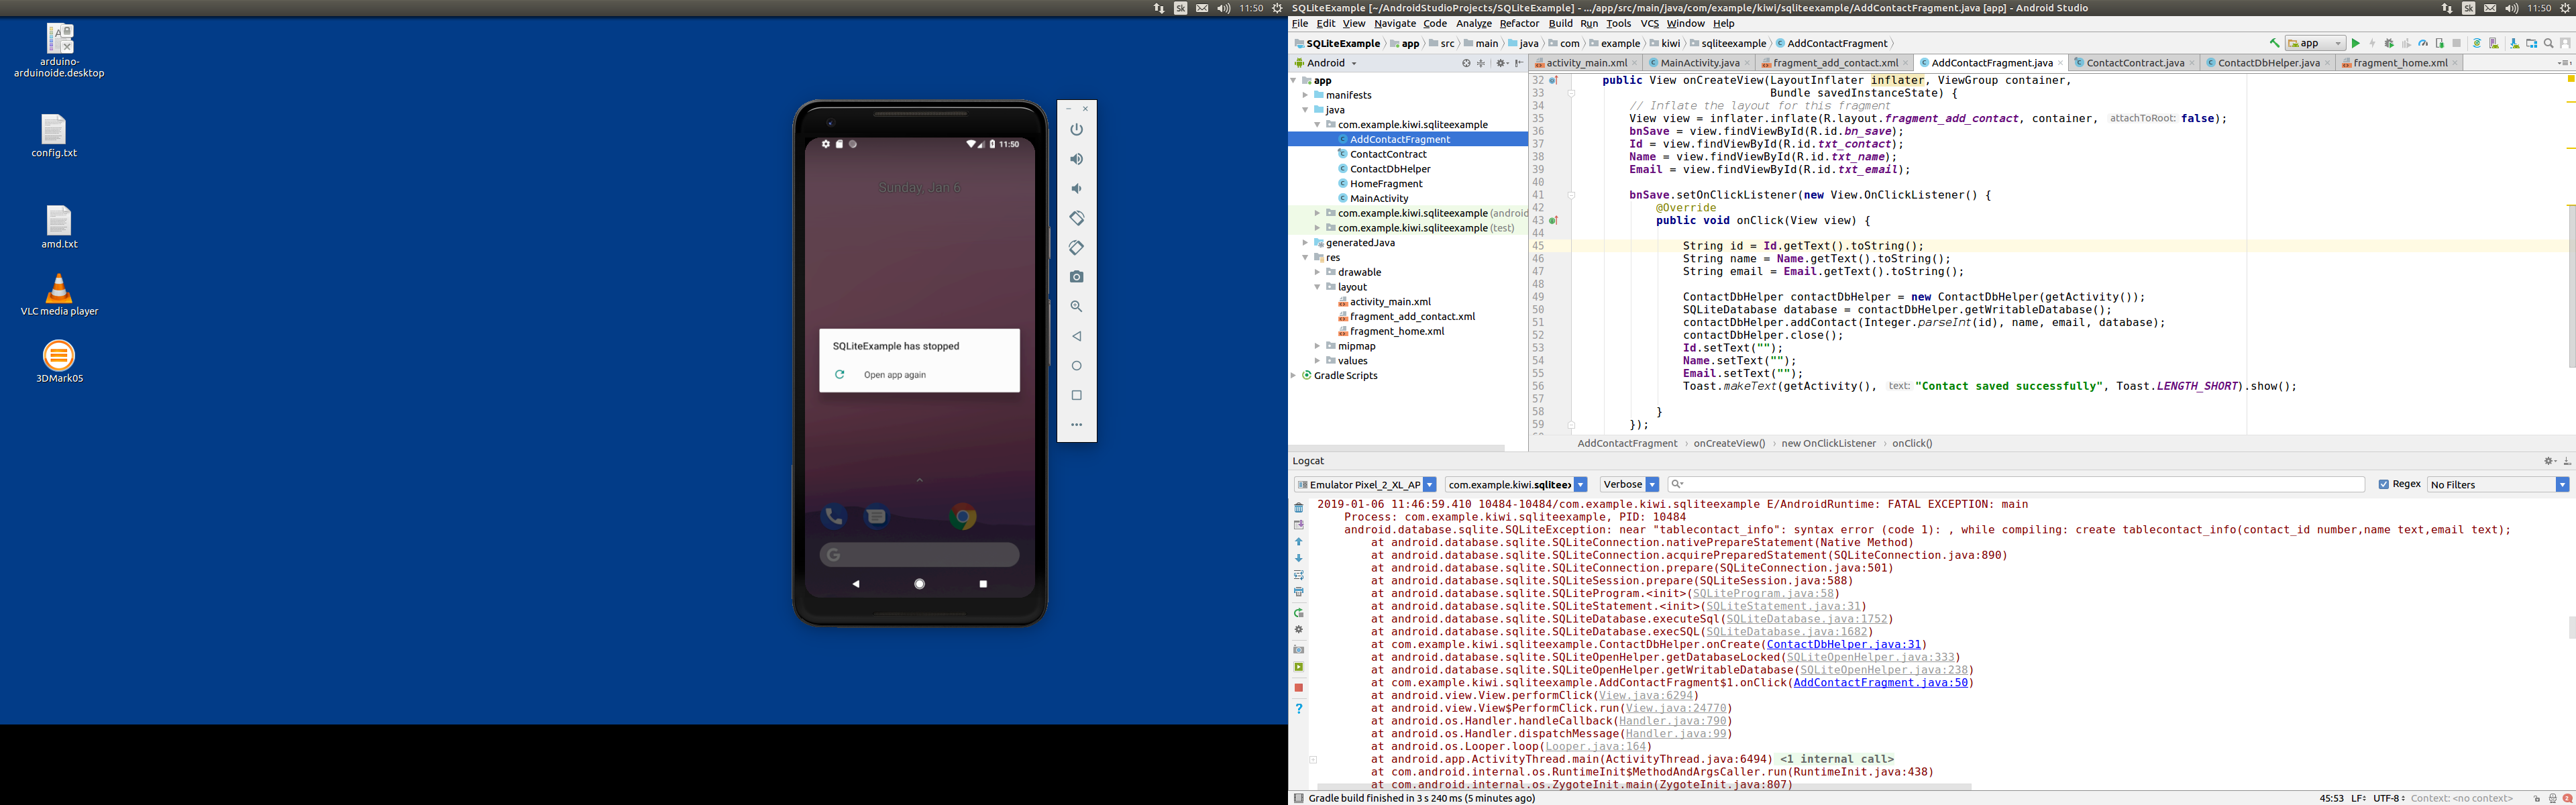This screenshot has height=805, width=2576.
Task: Collapse the layout folder in project tree
Action: [1318, 287]
